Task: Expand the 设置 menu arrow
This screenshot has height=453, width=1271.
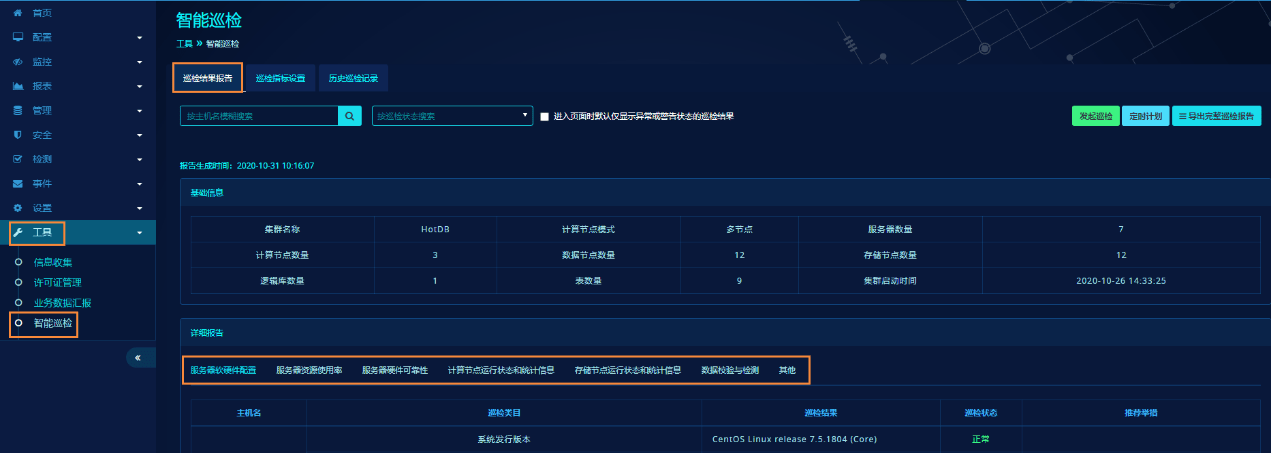Action: click(x=139, y=209)
